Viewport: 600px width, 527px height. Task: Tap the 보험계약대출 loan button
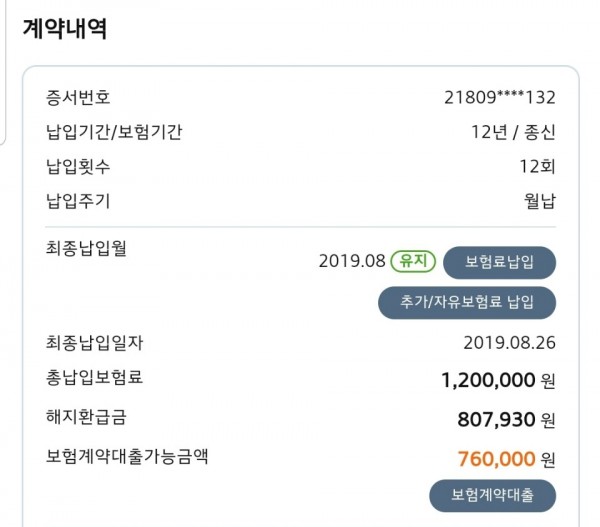tap(492, 495)
